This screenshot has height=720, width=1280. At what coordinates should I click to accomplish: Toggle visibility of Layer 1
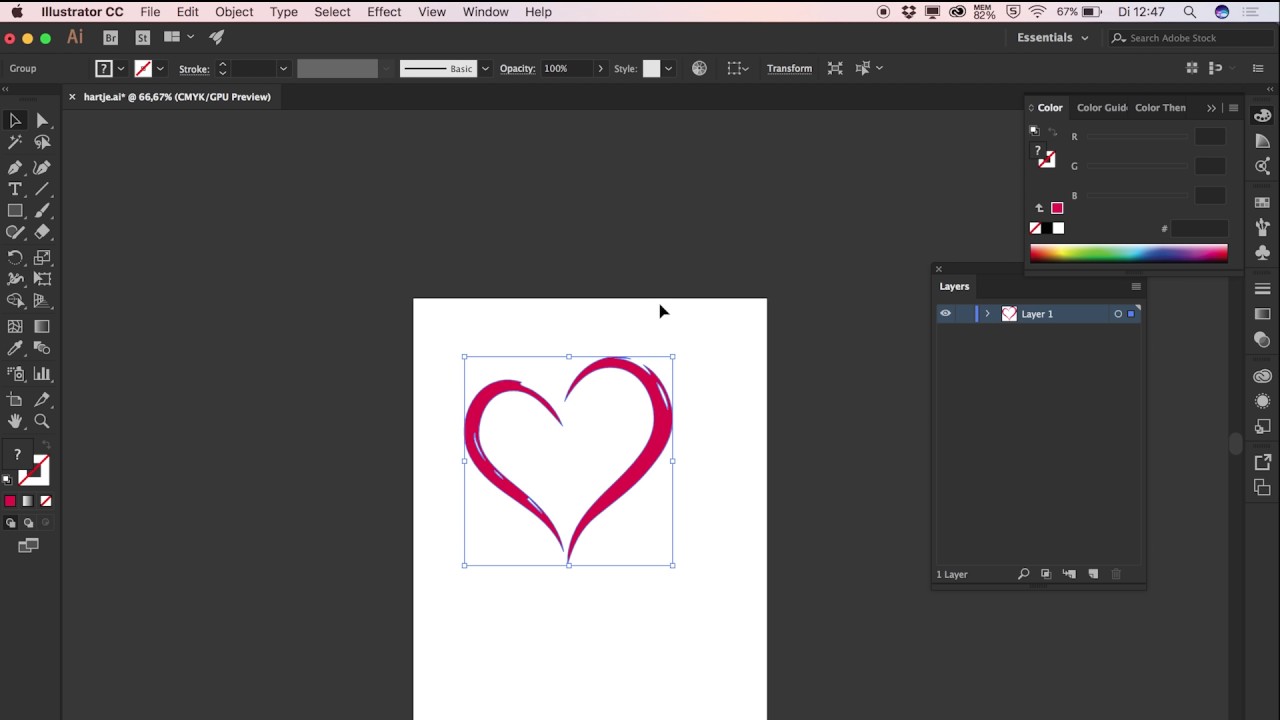(x=945, y=314)
